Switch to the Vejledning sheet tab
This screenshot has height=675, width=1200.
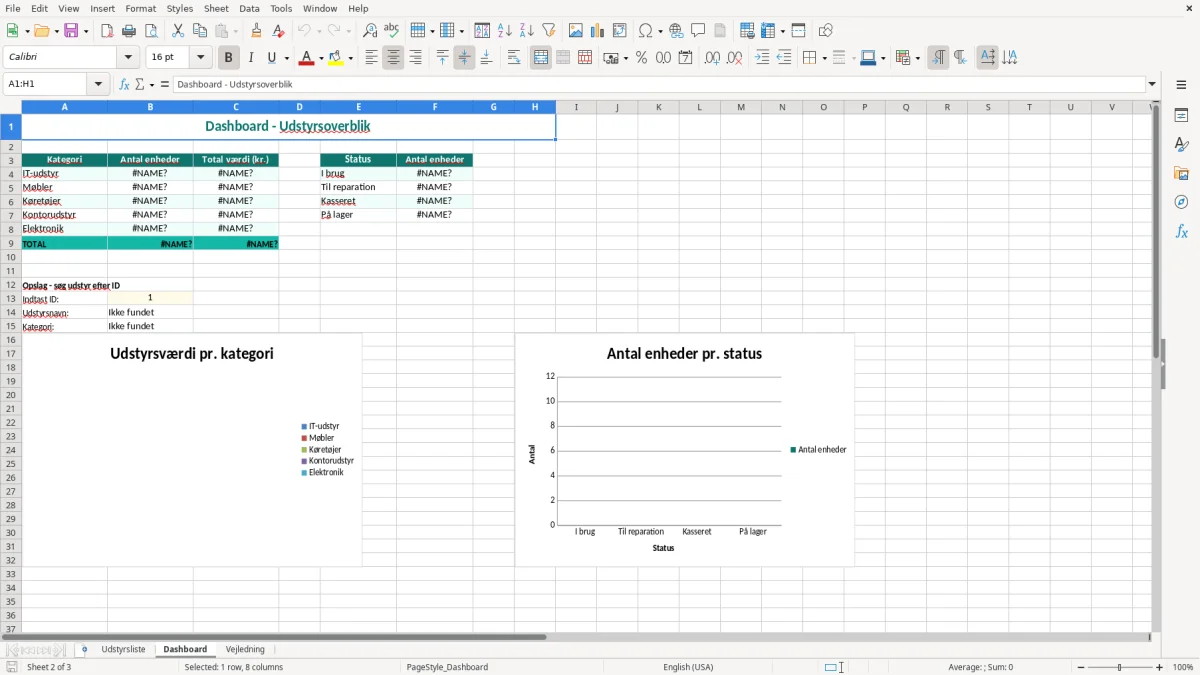click(245, 650)
